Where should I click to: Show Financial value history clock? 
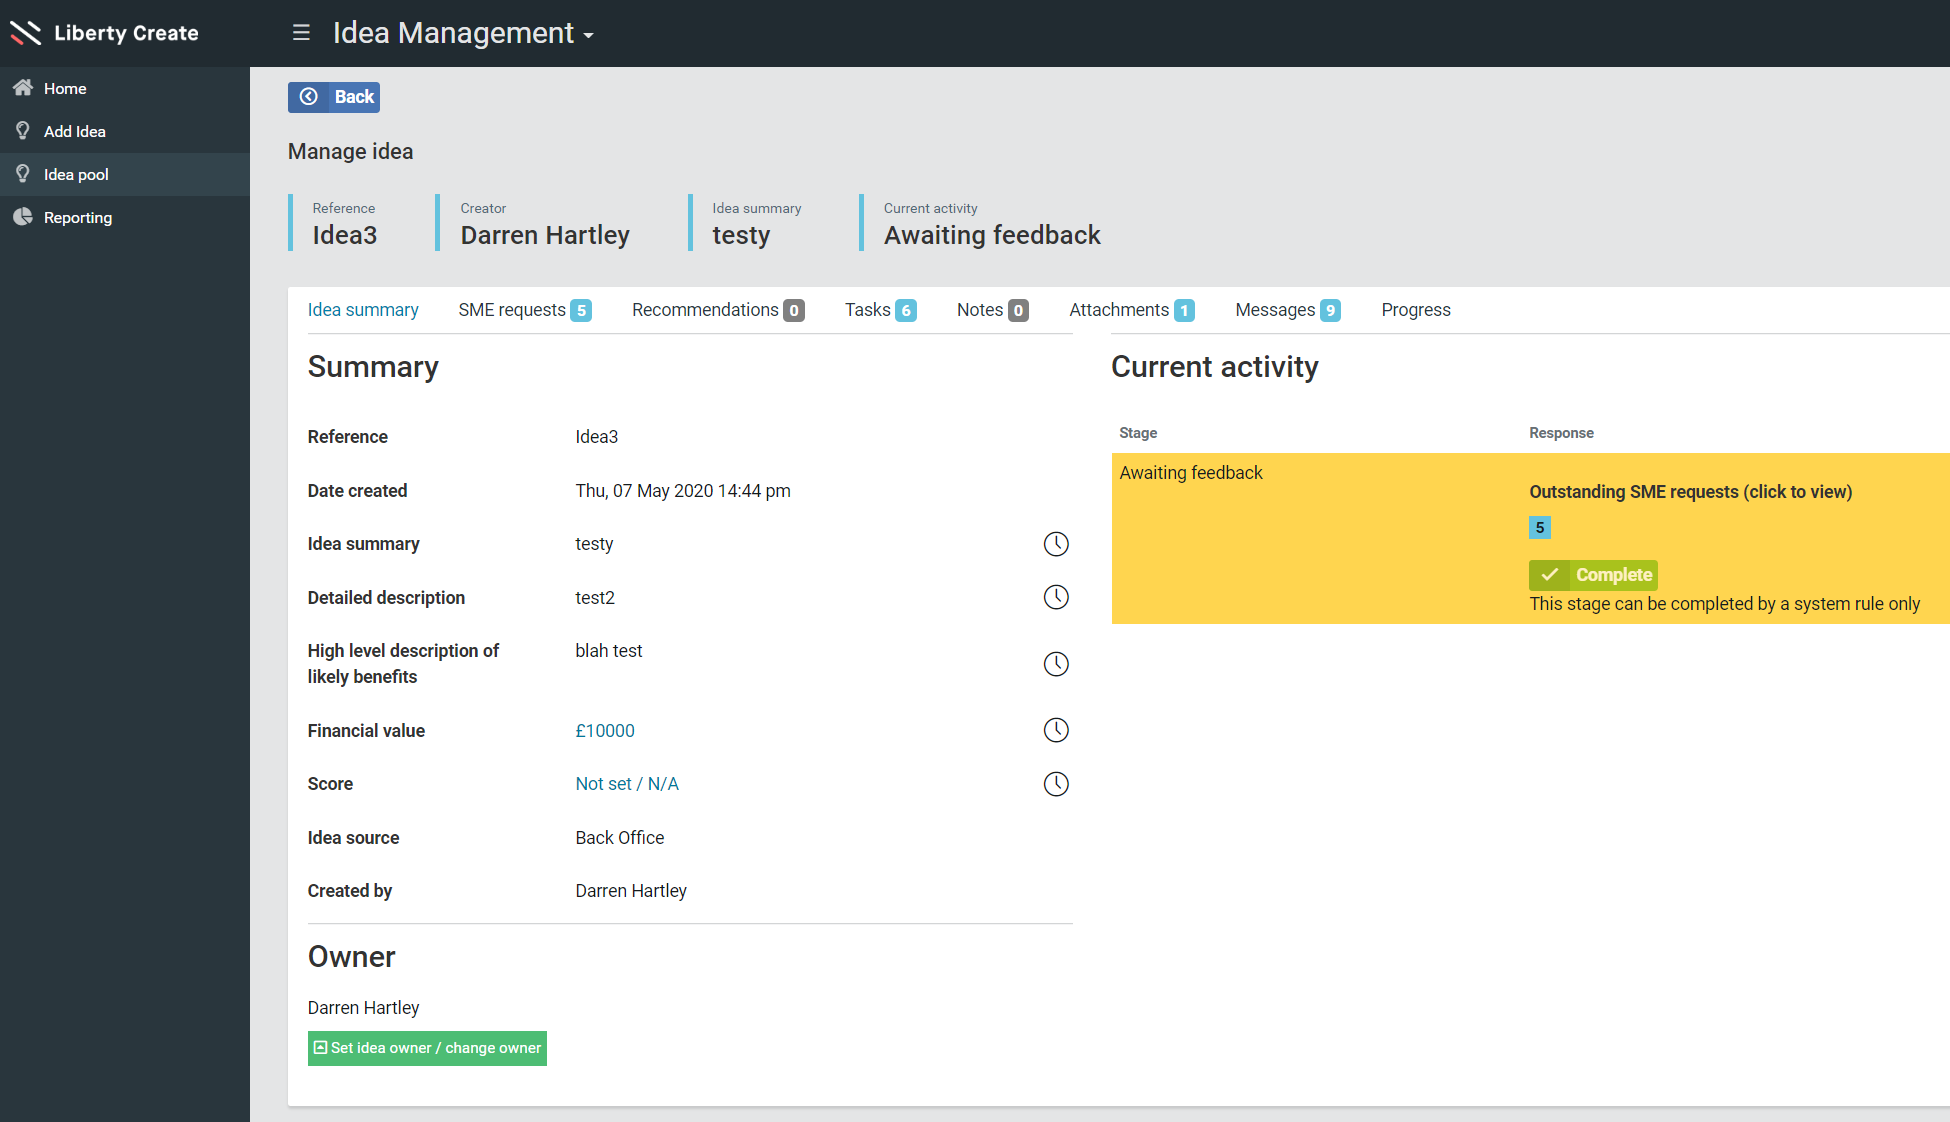pos(1056,730)
